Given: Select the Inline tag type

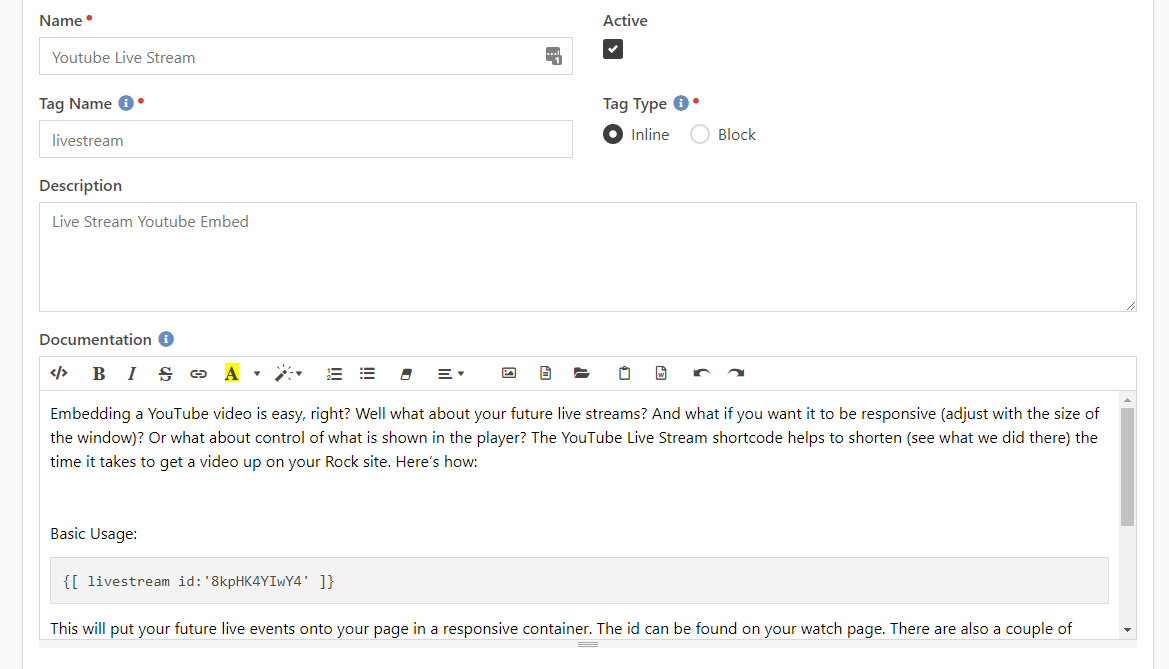Looking at the screenshot, I should (613, 134).
